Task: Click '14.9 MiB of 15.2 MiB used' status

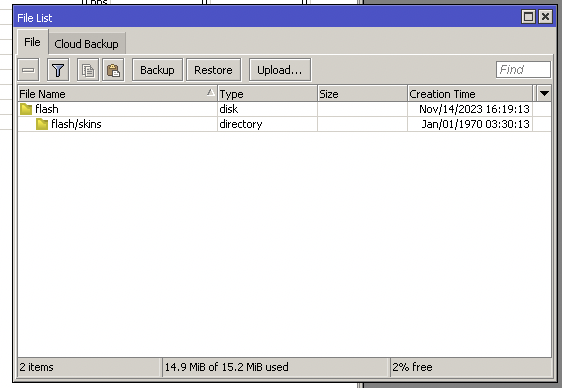Action: [x=227, y=367]
